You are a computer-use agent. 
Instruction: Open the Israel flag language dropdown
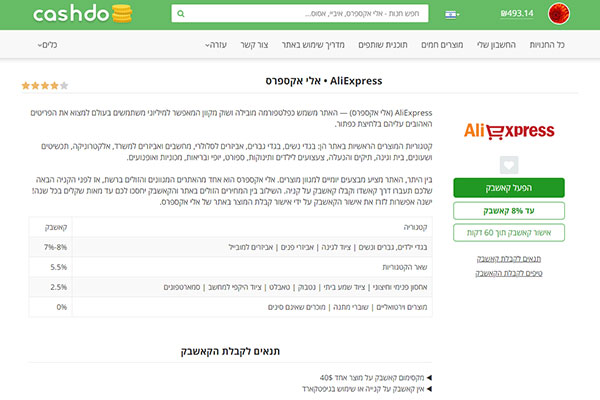click(452, 15)
